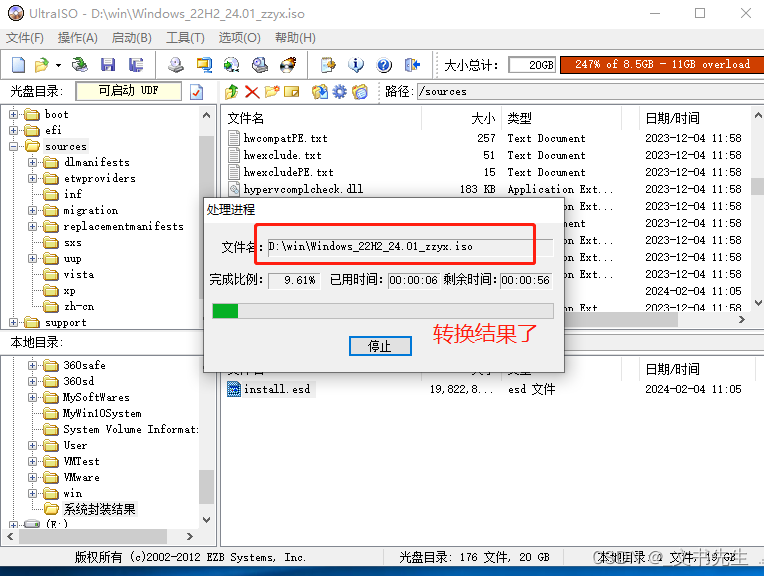Select hwcompatPE.txt in file list

[x=286, y=138]
